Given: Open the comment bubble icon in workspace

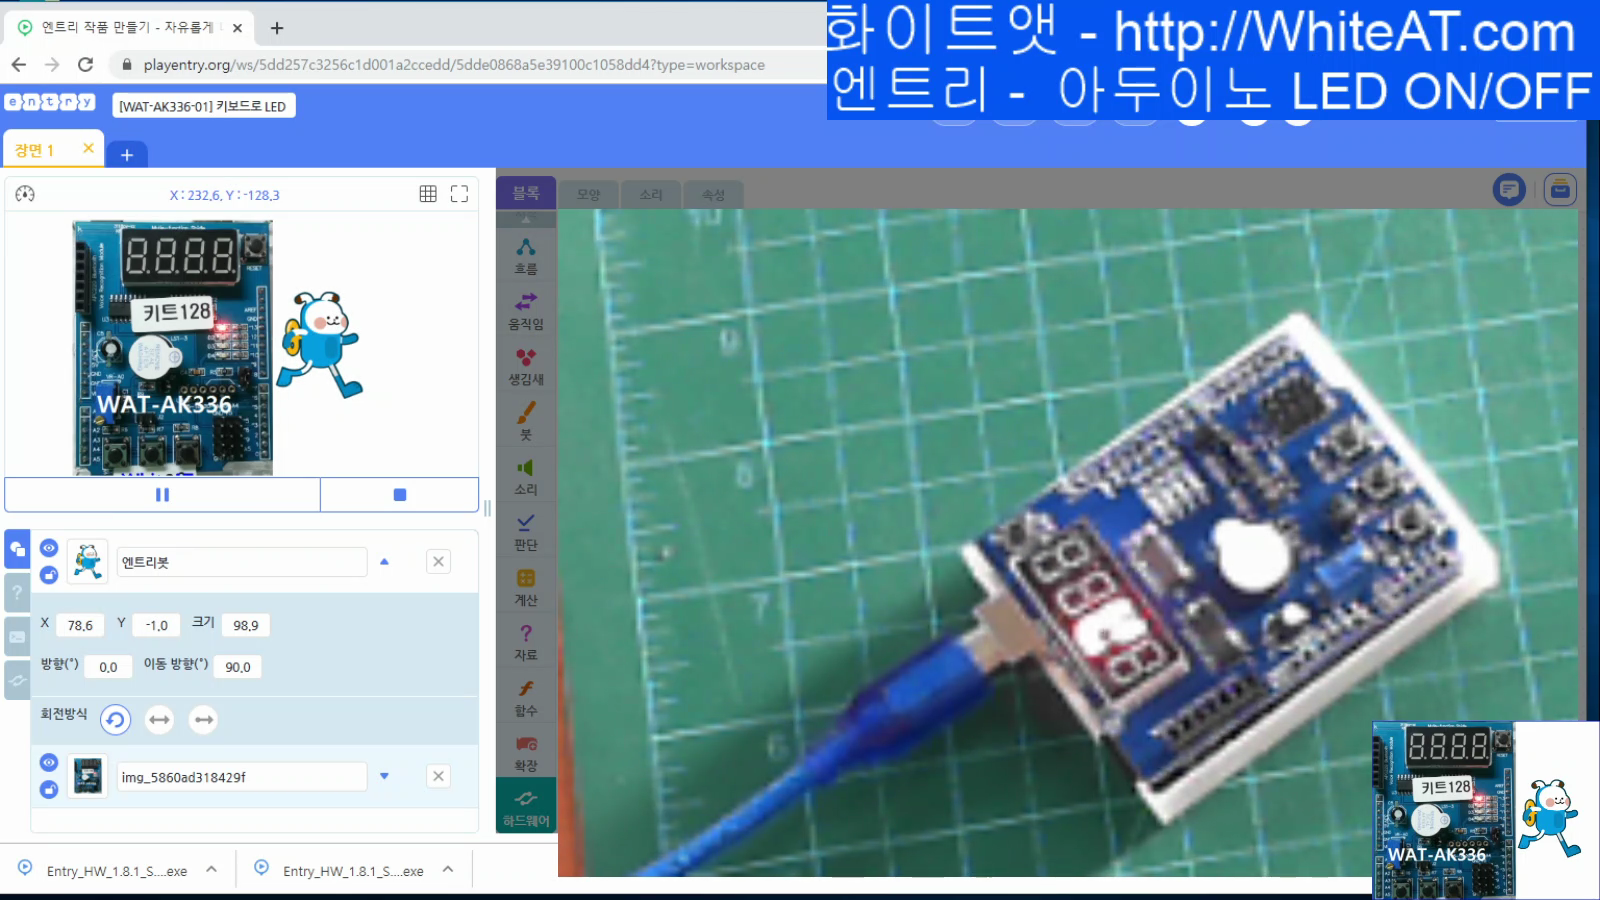Looking at the screenshot, I should click(x=1509, y=189).
